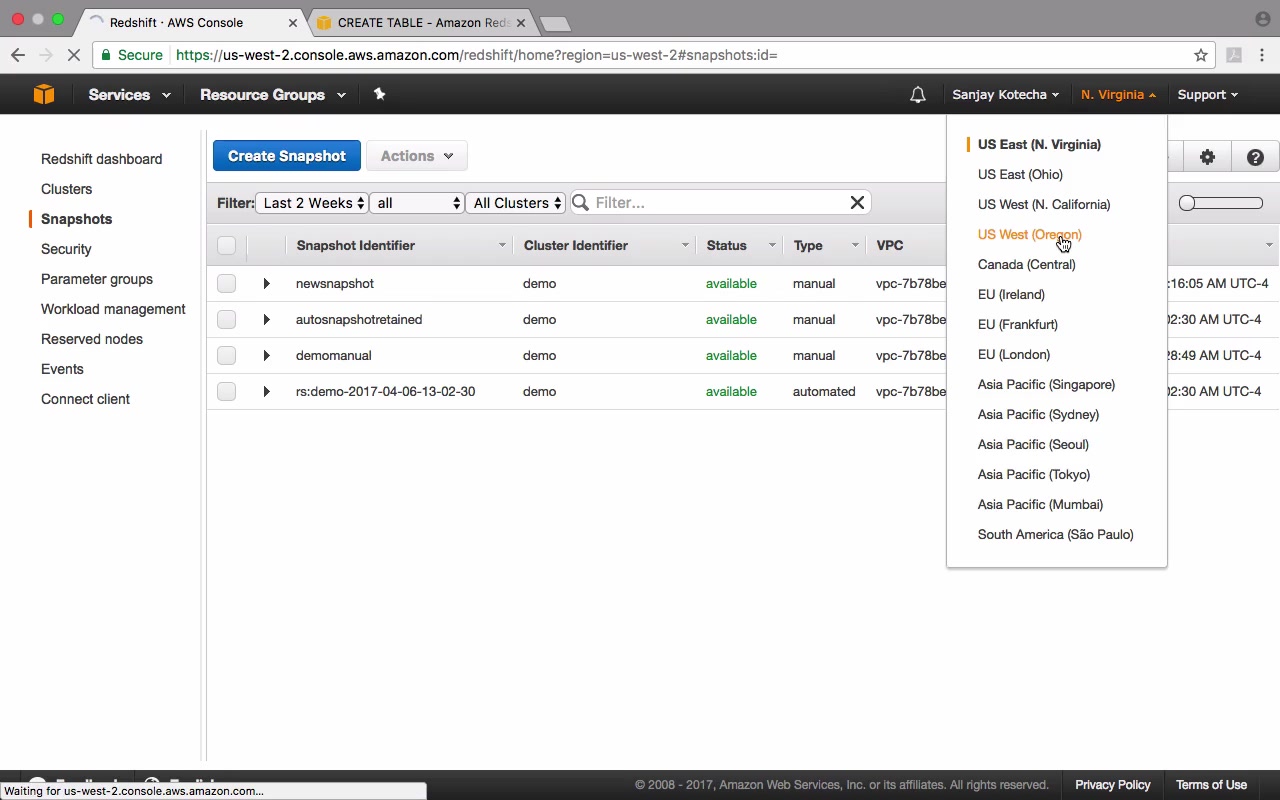
Task: Collapse the N. Virginia region menu
Action: coord(1118,95)
